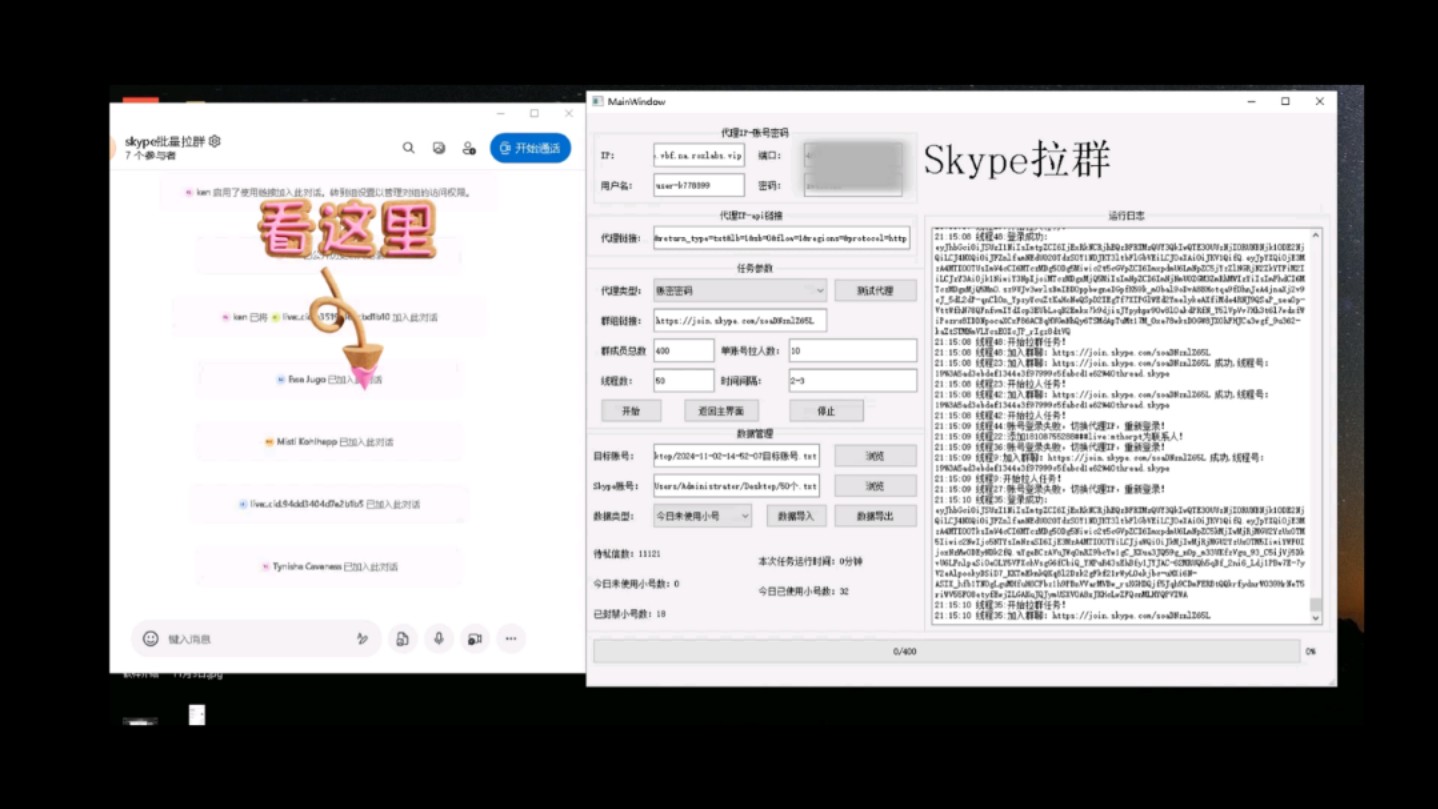Click the 已封禁小号数: 18 text
This screenshot has height=809, width=1438.
click(x=629, y=613)
